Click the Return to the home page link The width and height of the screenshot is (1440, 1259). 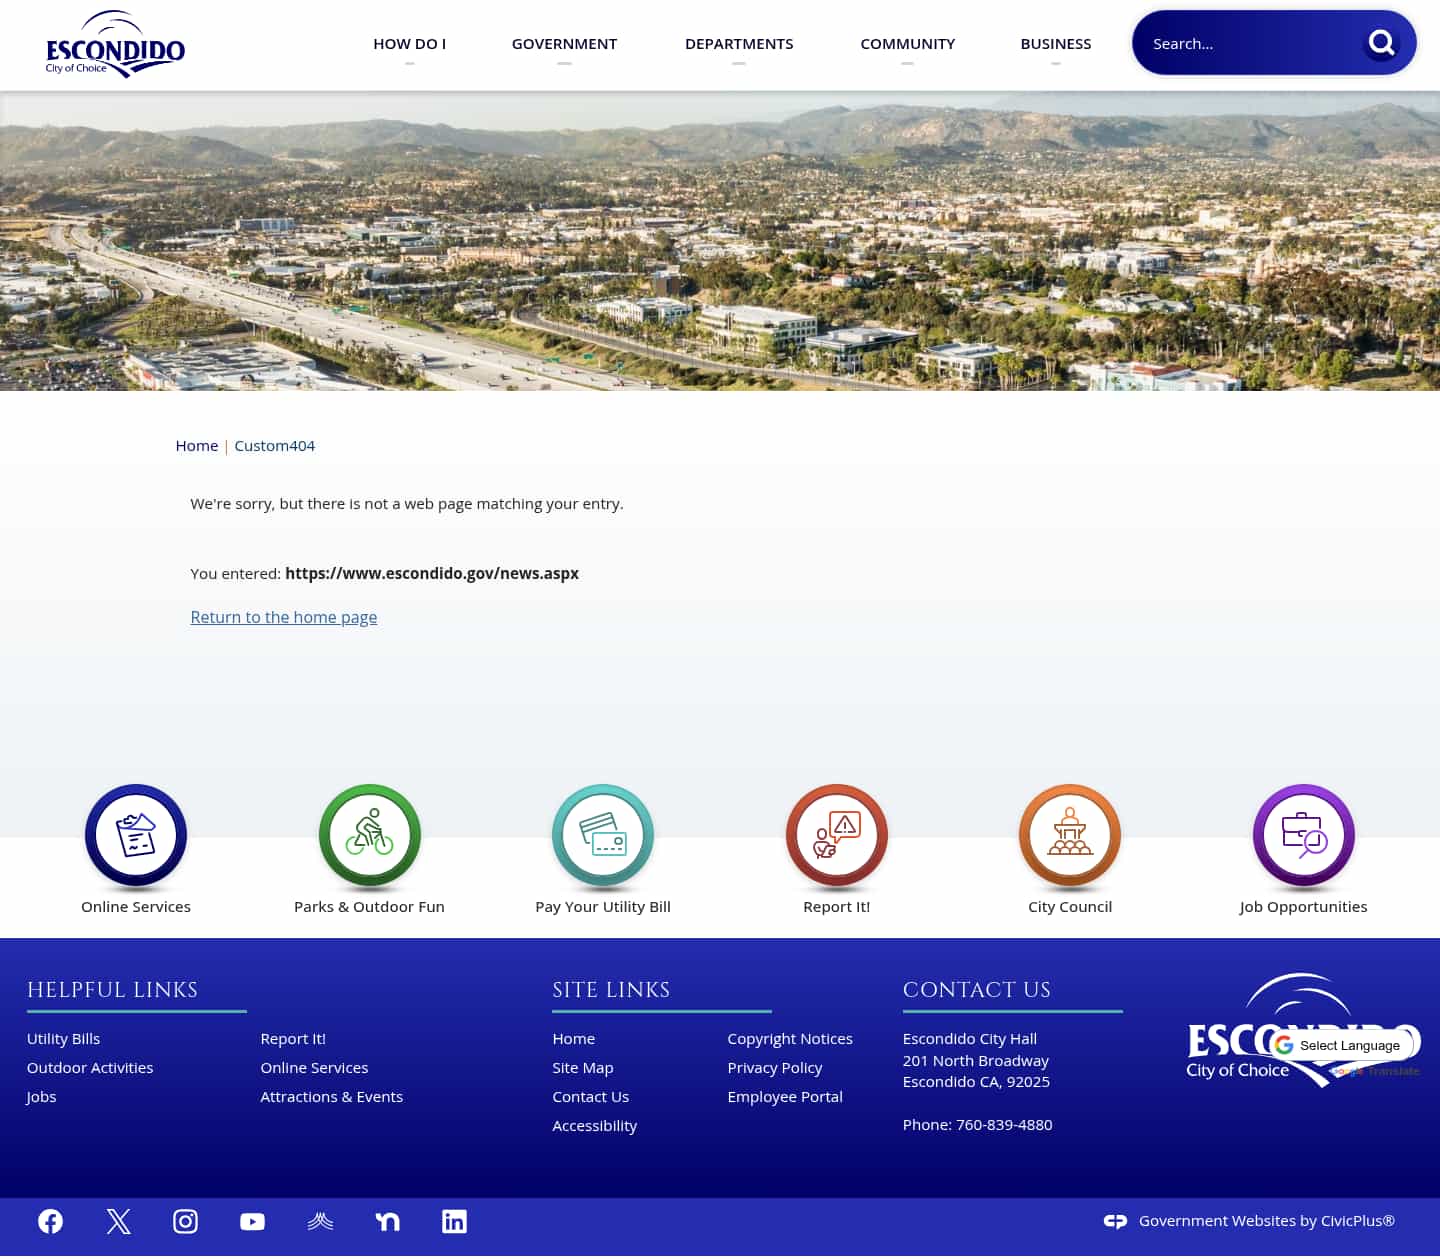click(x=283, y=617)
